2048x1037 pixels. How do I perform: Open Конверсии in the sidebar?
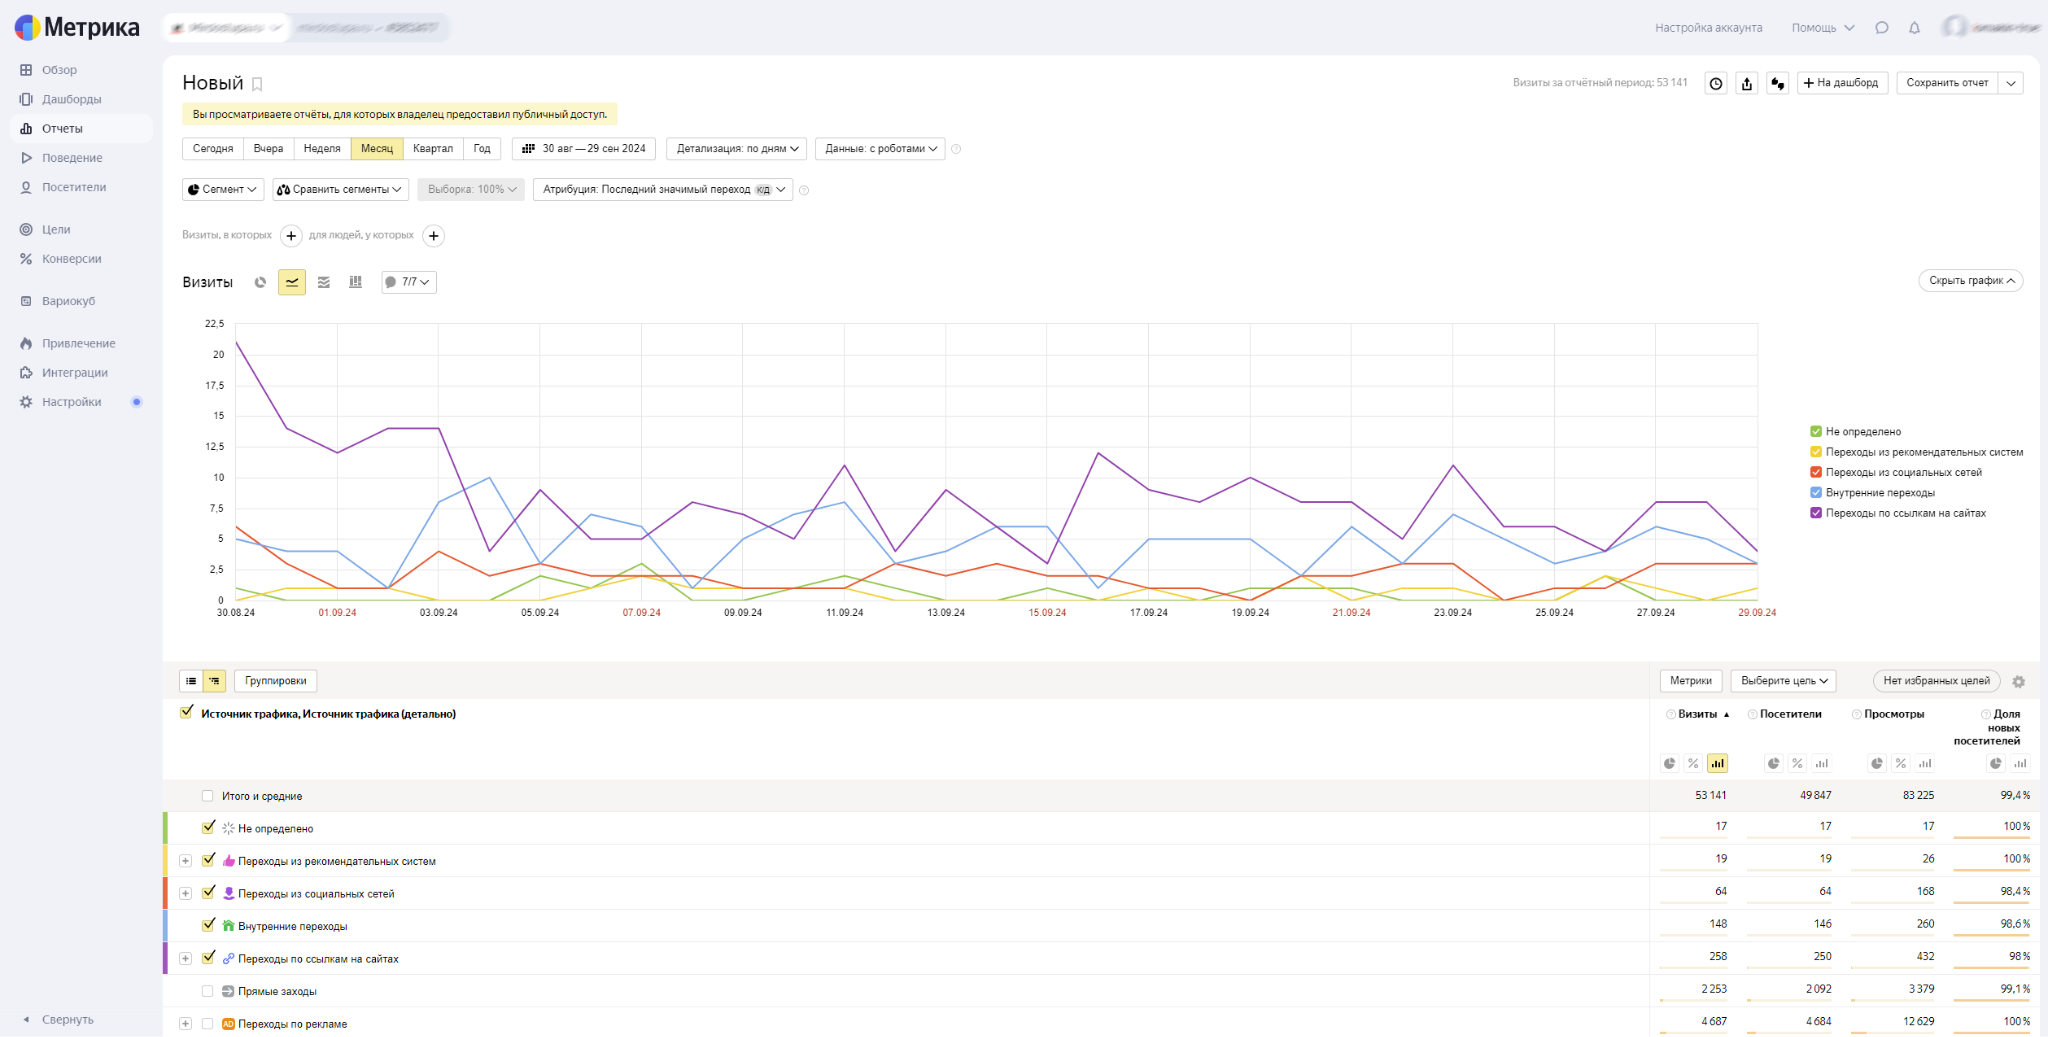pyautogui.click(x=71, y=259)
